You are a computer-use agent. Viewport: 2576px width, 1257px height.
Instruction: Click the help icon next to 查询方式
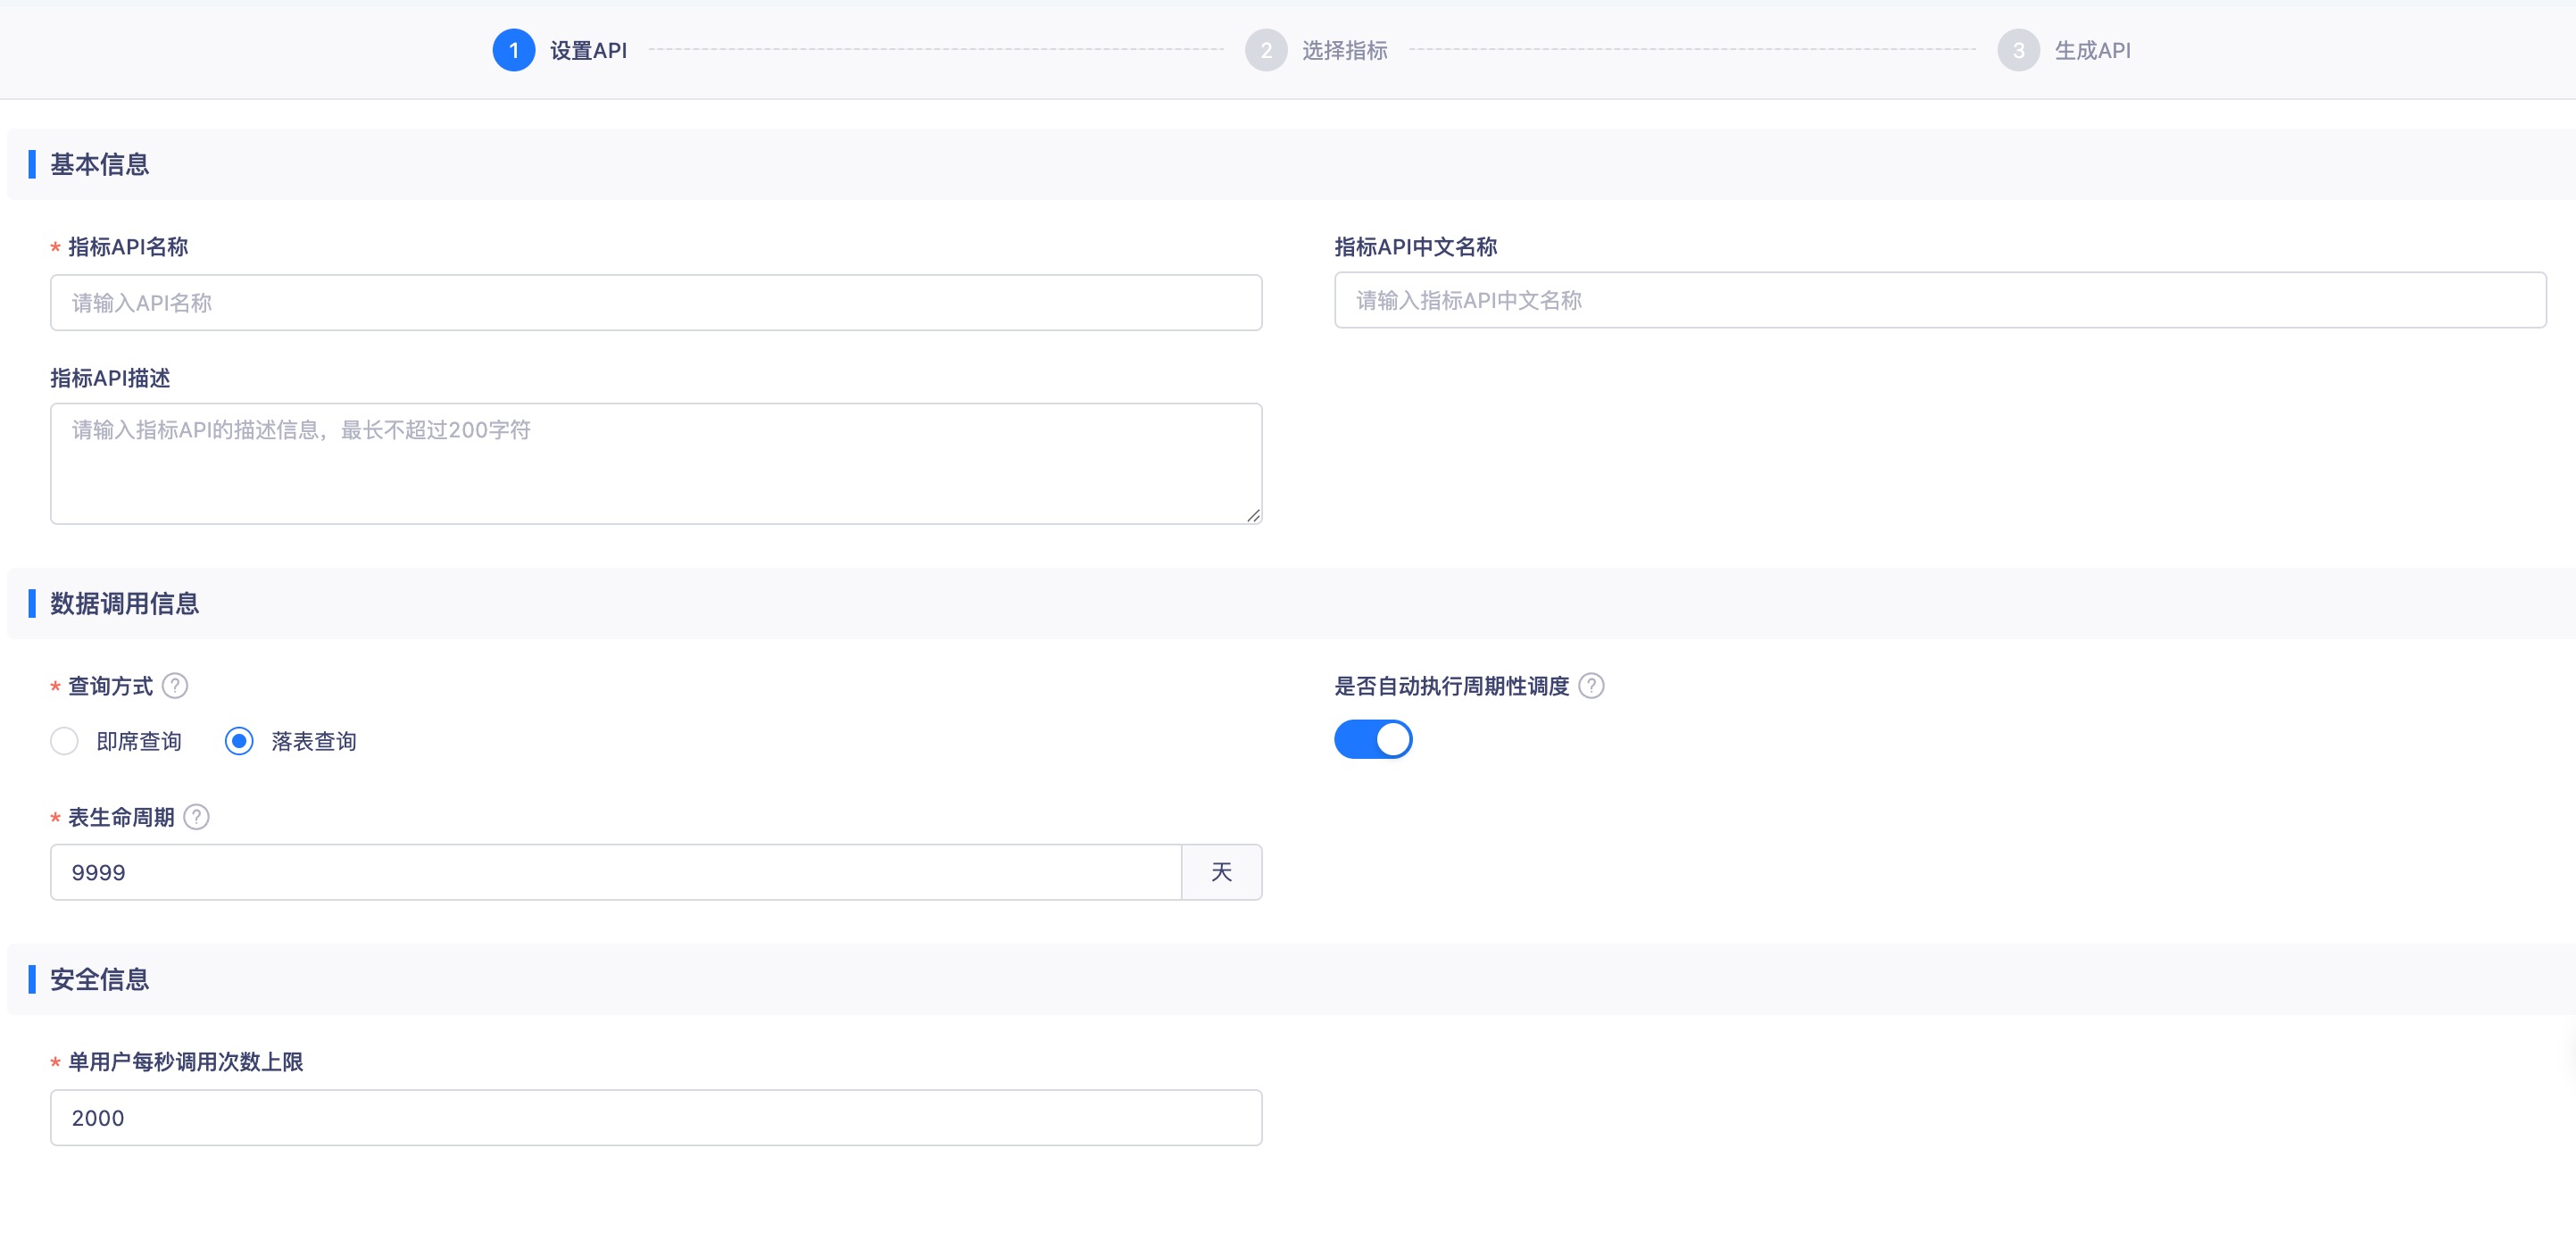click(x=175, y=686)
